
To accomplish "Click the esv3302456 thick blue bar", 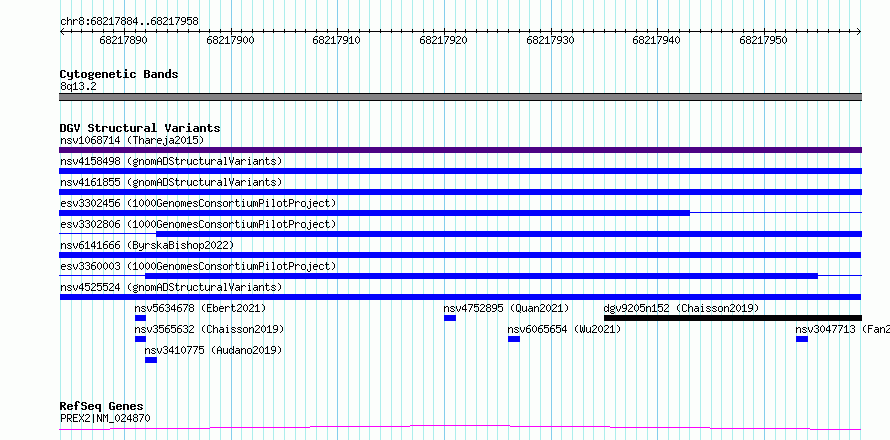I will tap(375, 213).
